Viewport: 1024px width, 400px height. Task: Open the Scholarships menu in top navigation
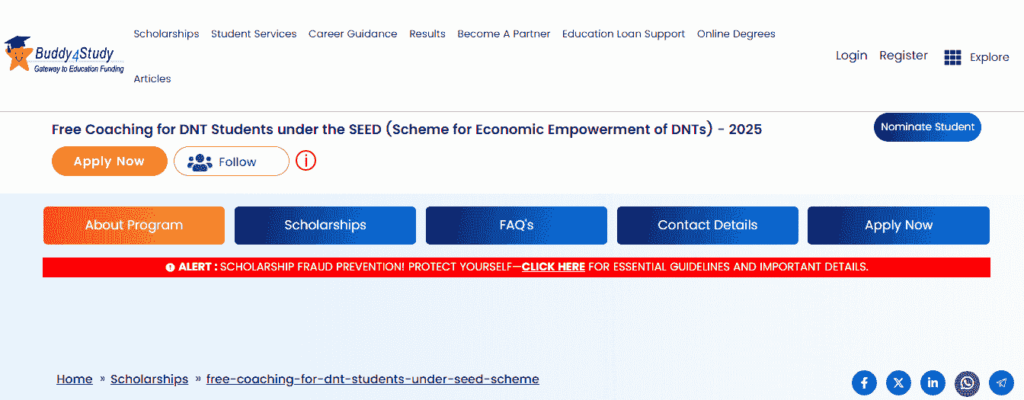pyautogui.click(x=166, y=34)
